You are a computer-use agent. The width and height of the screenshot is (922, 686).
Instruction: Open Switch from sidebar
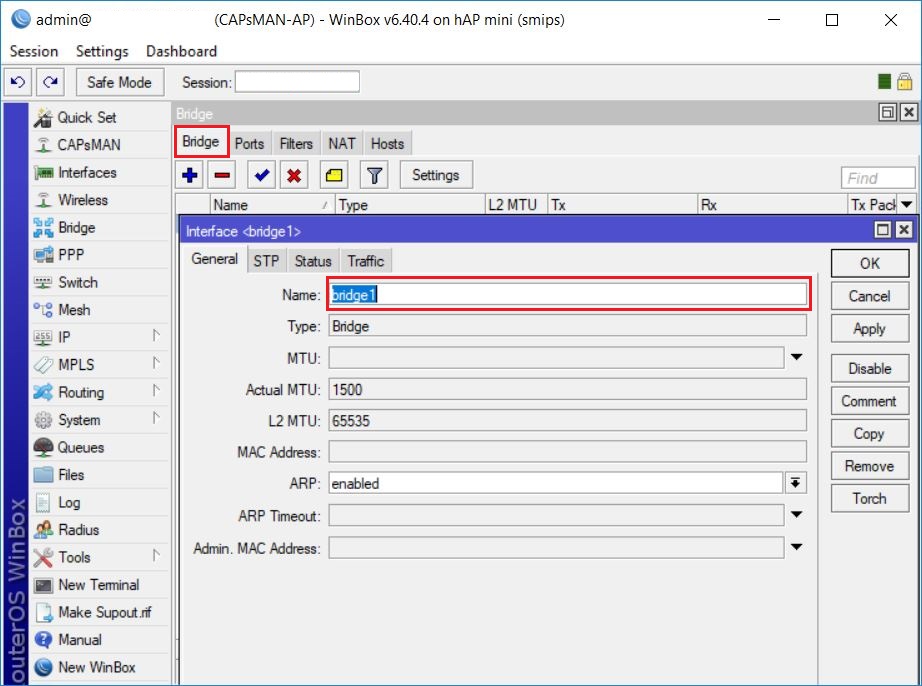99,283
